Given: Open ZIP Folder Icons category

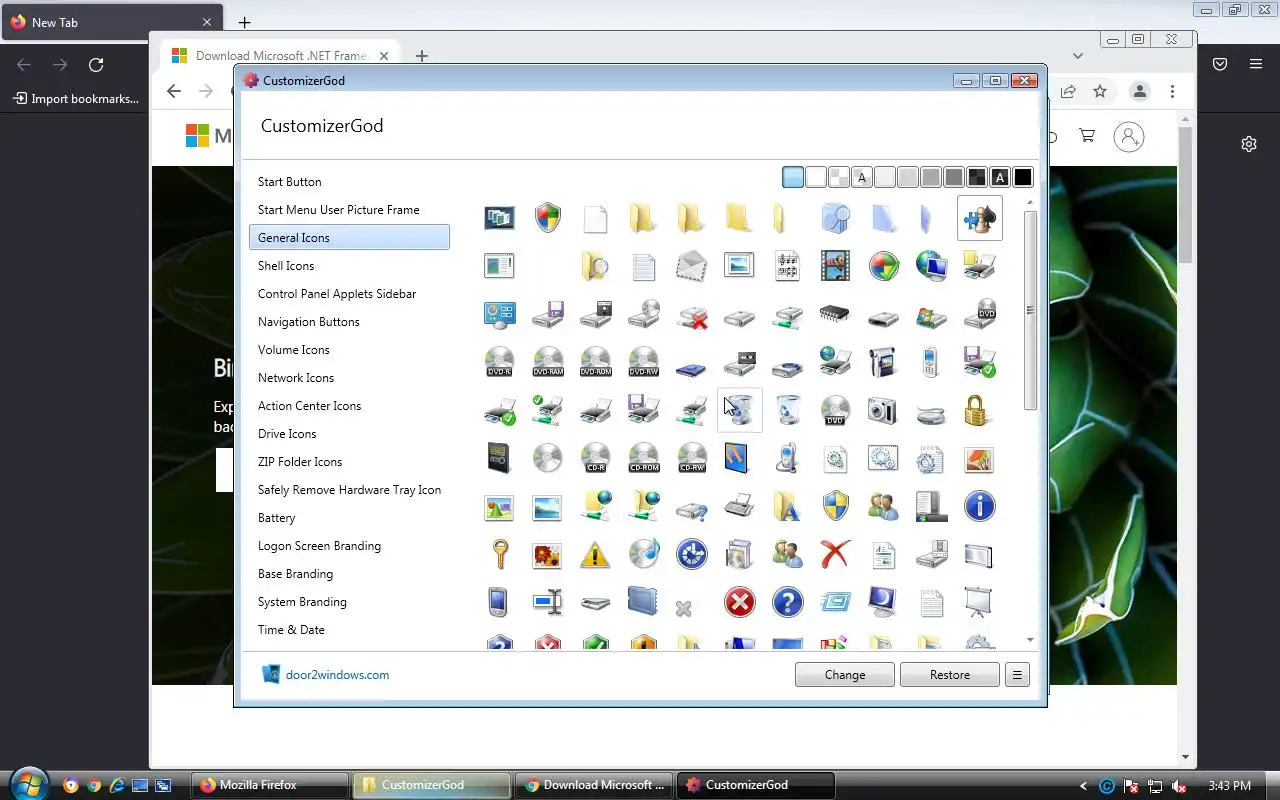Looking at the screenshot, I should (349, 462).
